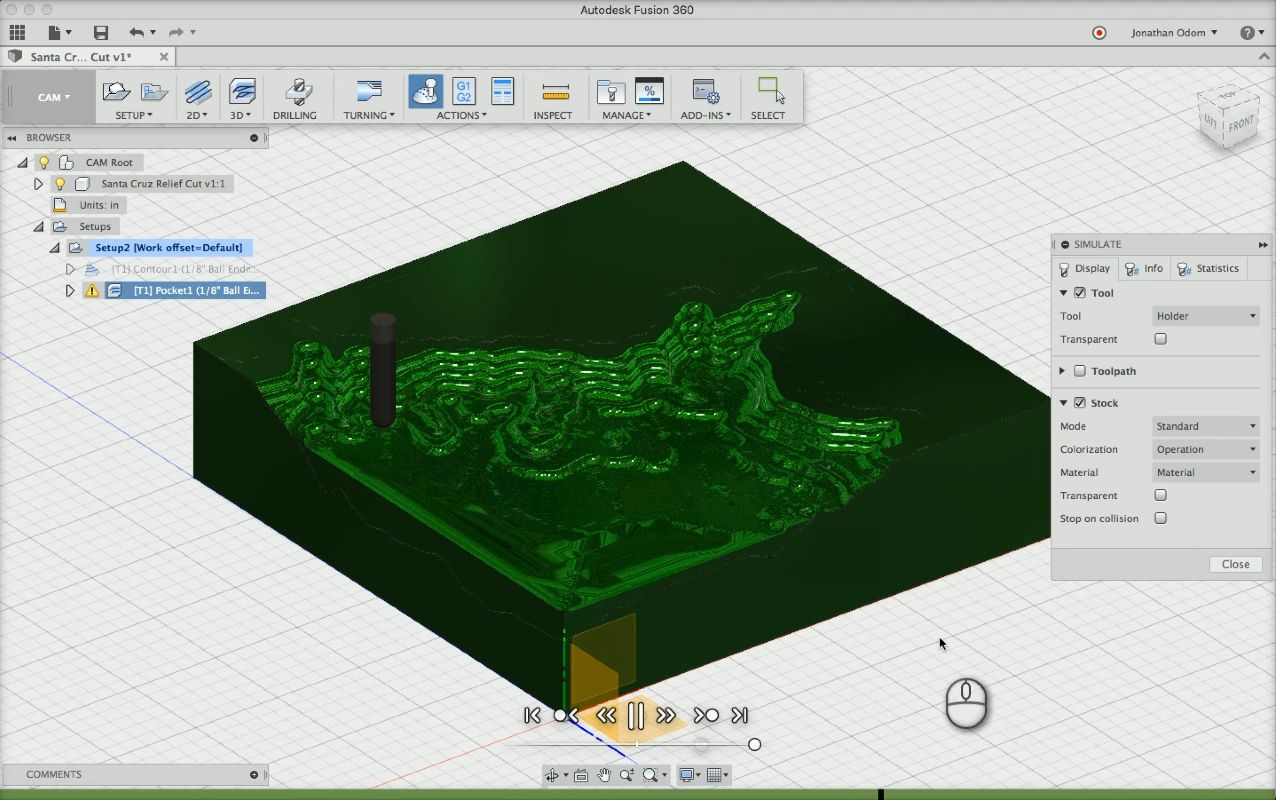Switch to the Statistics tab
The height and width of the screenshot is (800, 1276).
tap(1208, 268)
